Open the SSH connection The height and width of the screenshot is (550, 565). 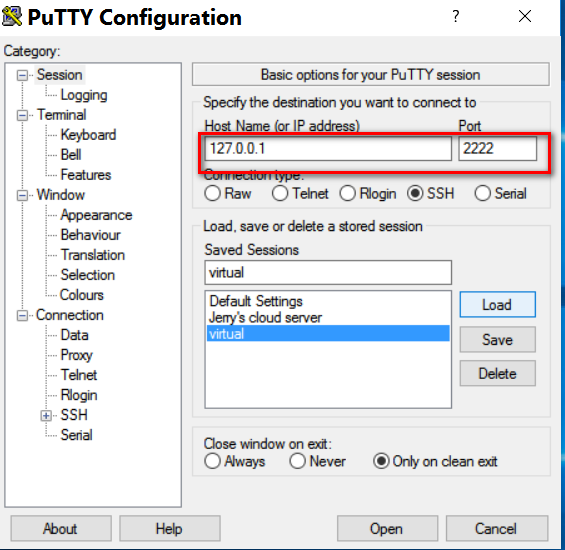pos(387,529)
